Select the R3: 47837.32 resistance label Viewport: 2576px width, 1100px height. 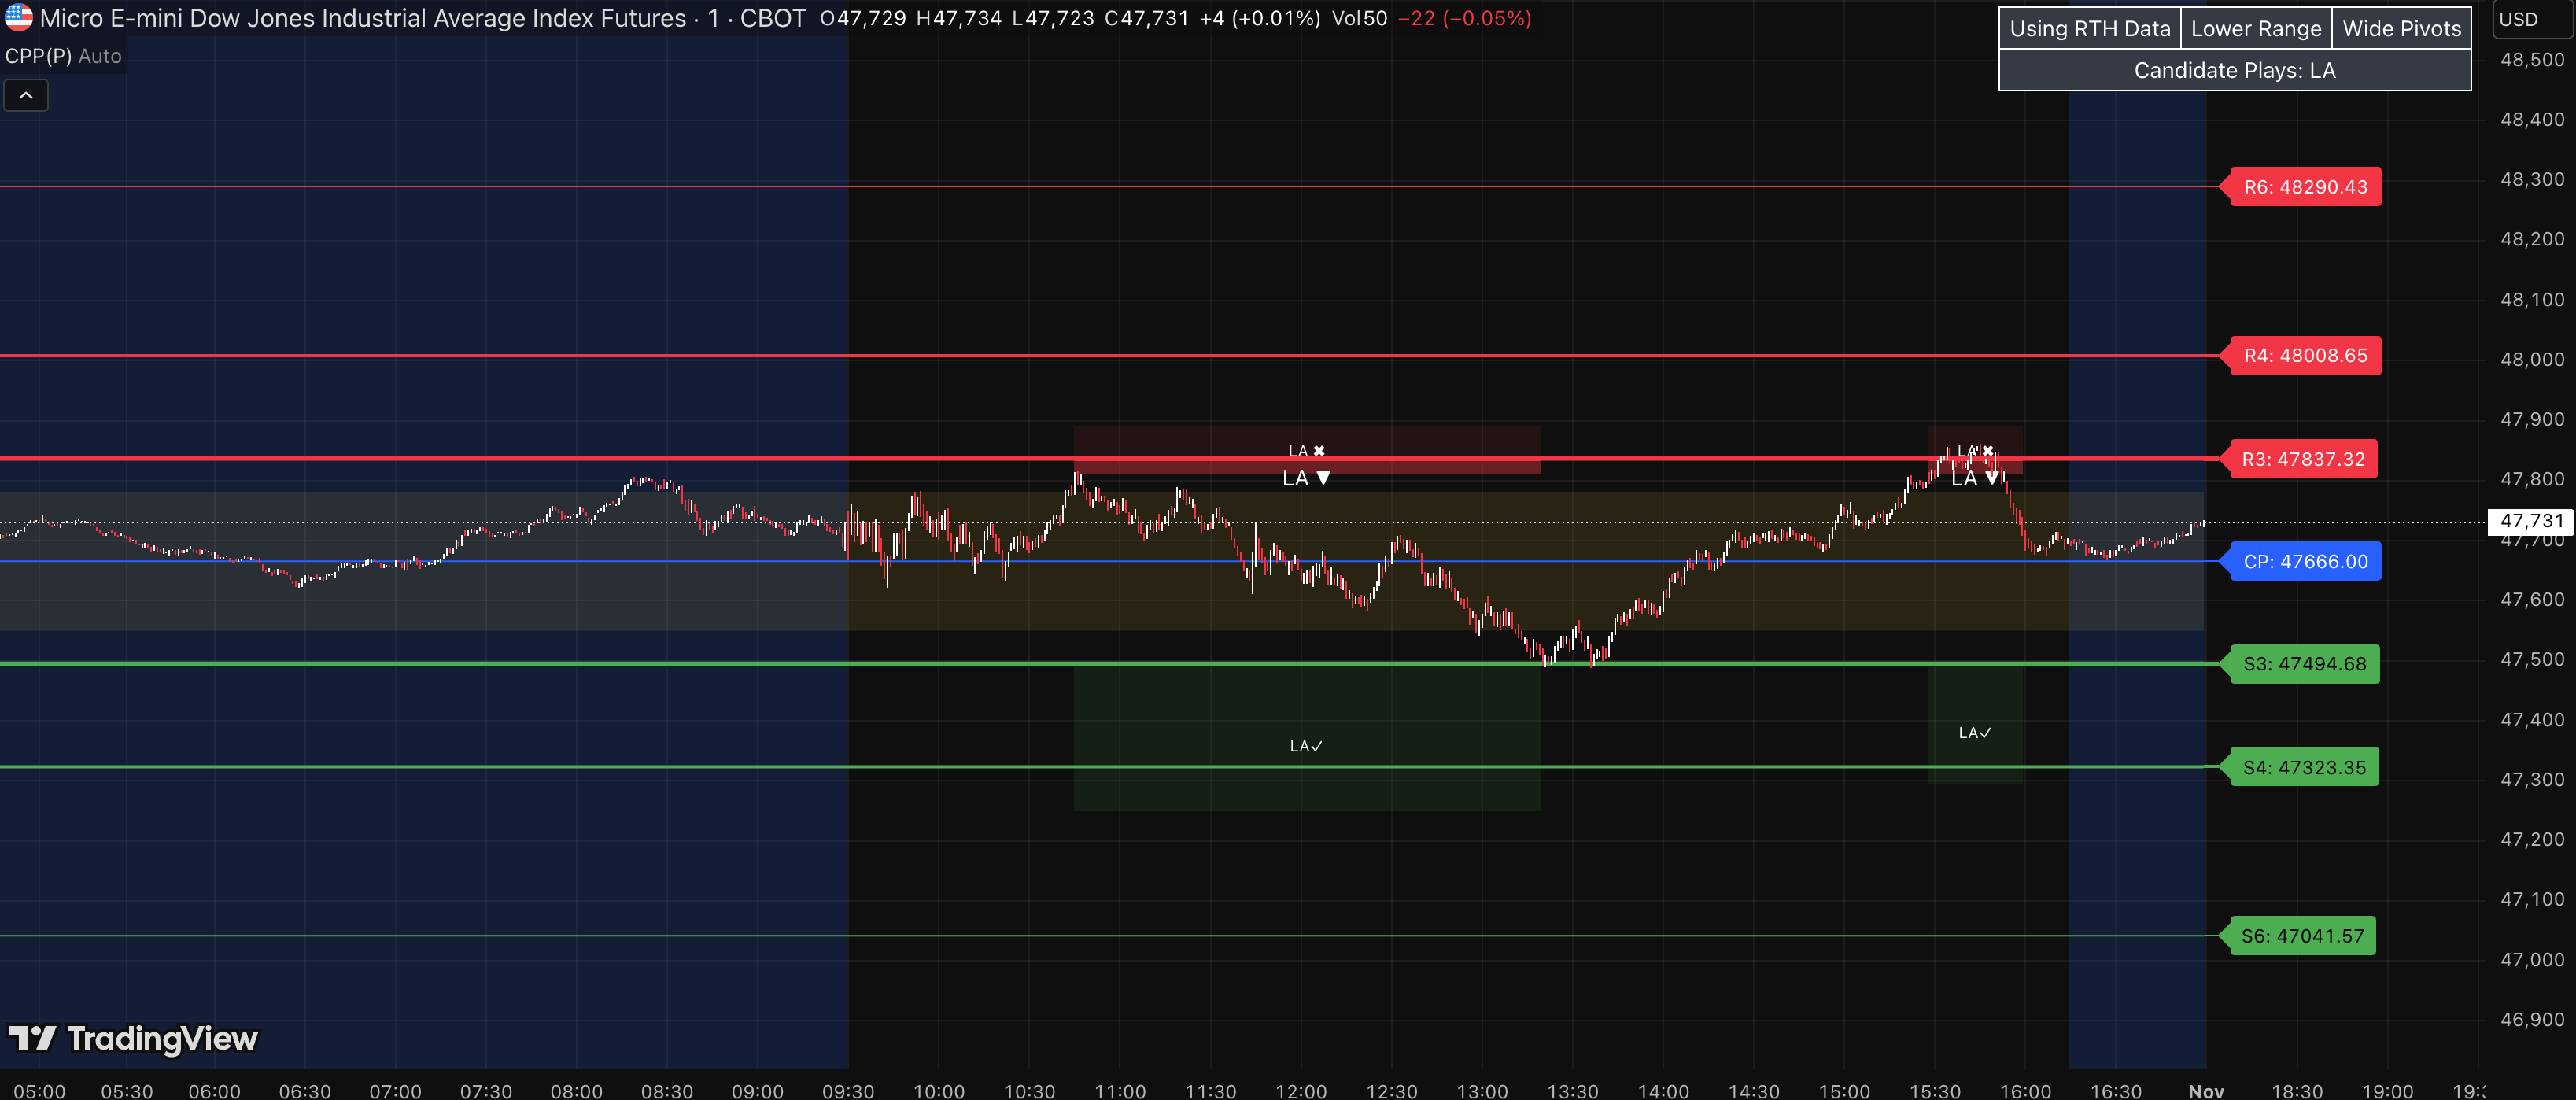point(2302,459)
